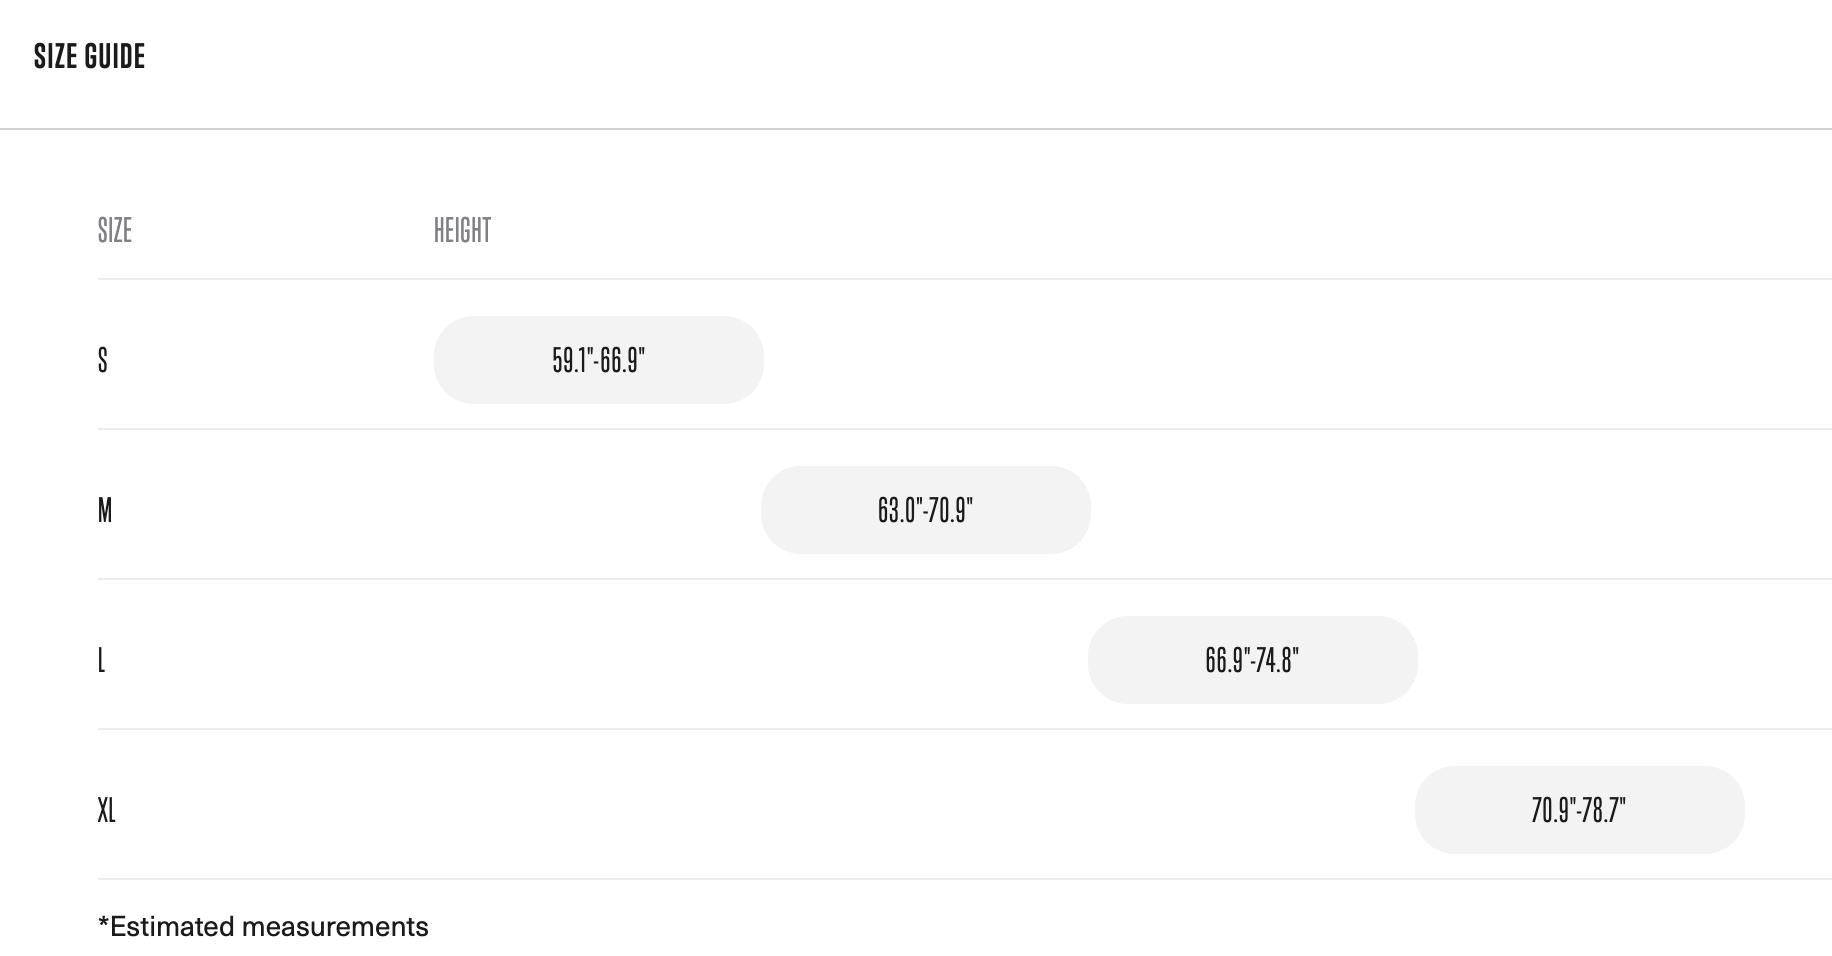Select the HEIGHT column header
Image resolution: width=1832 pixels, height=956 pixels.
[462, 231]
